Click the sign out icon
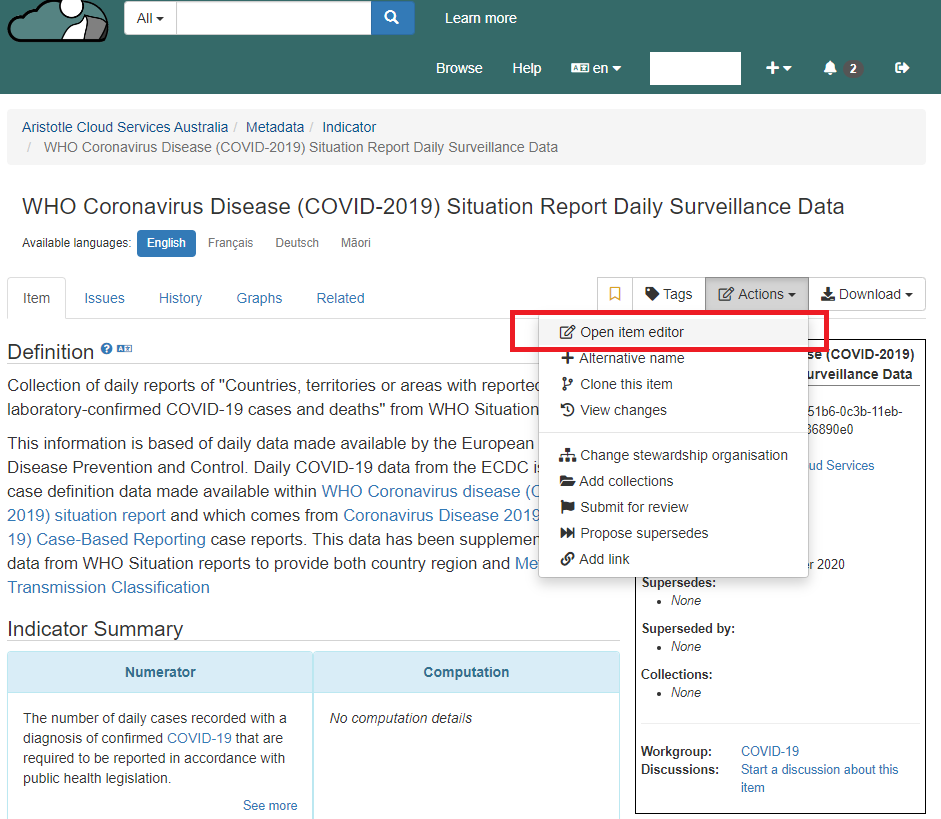941x819 pixels. (902, 68)
